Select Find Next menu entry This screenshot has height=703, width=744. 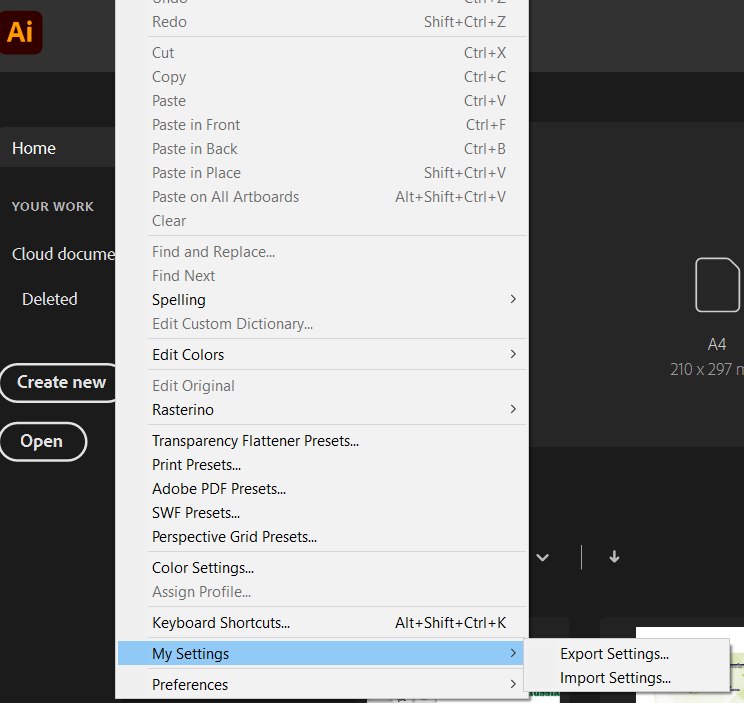click(x=321, y=276)
